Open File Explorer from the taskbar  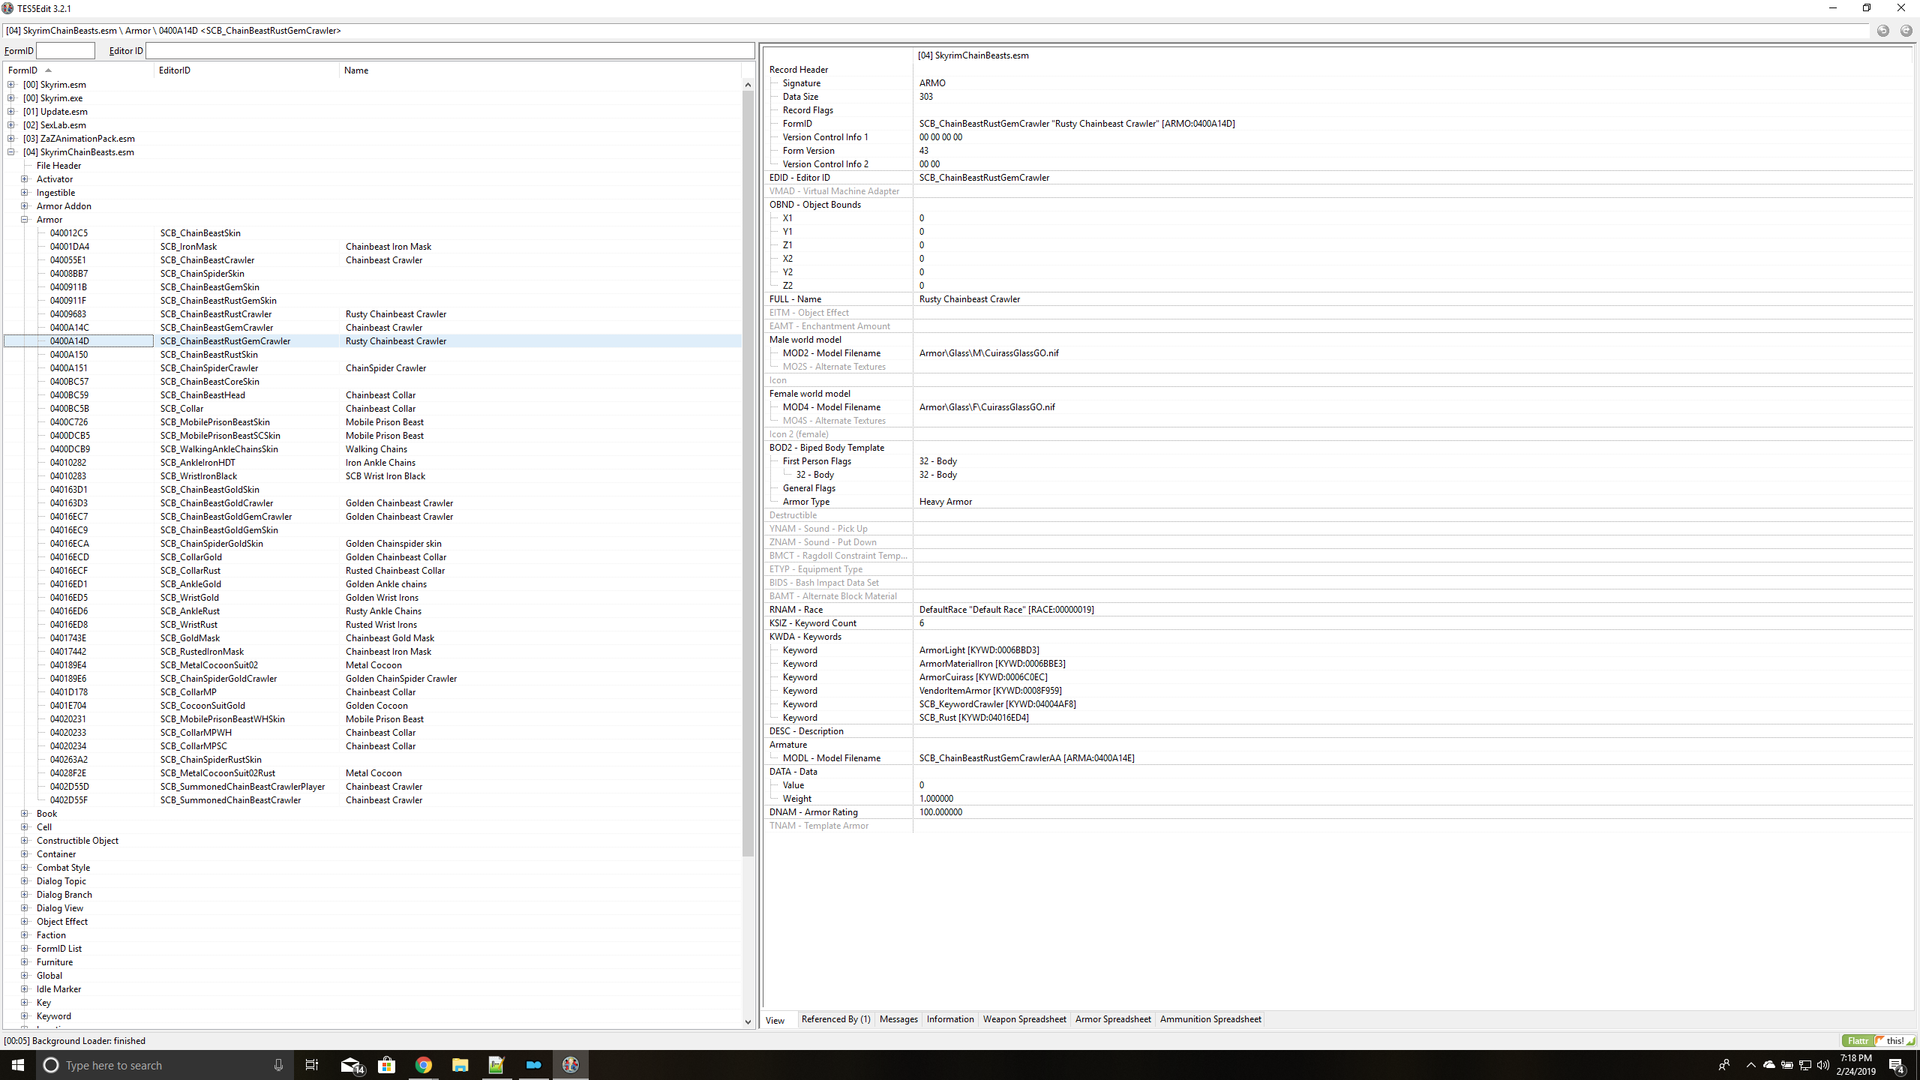[460, 1065]
